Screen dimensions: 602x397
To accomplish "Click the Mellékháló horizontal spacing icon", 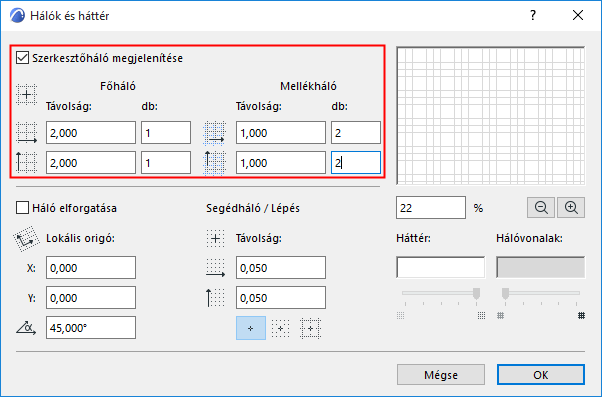I will 214,133.
